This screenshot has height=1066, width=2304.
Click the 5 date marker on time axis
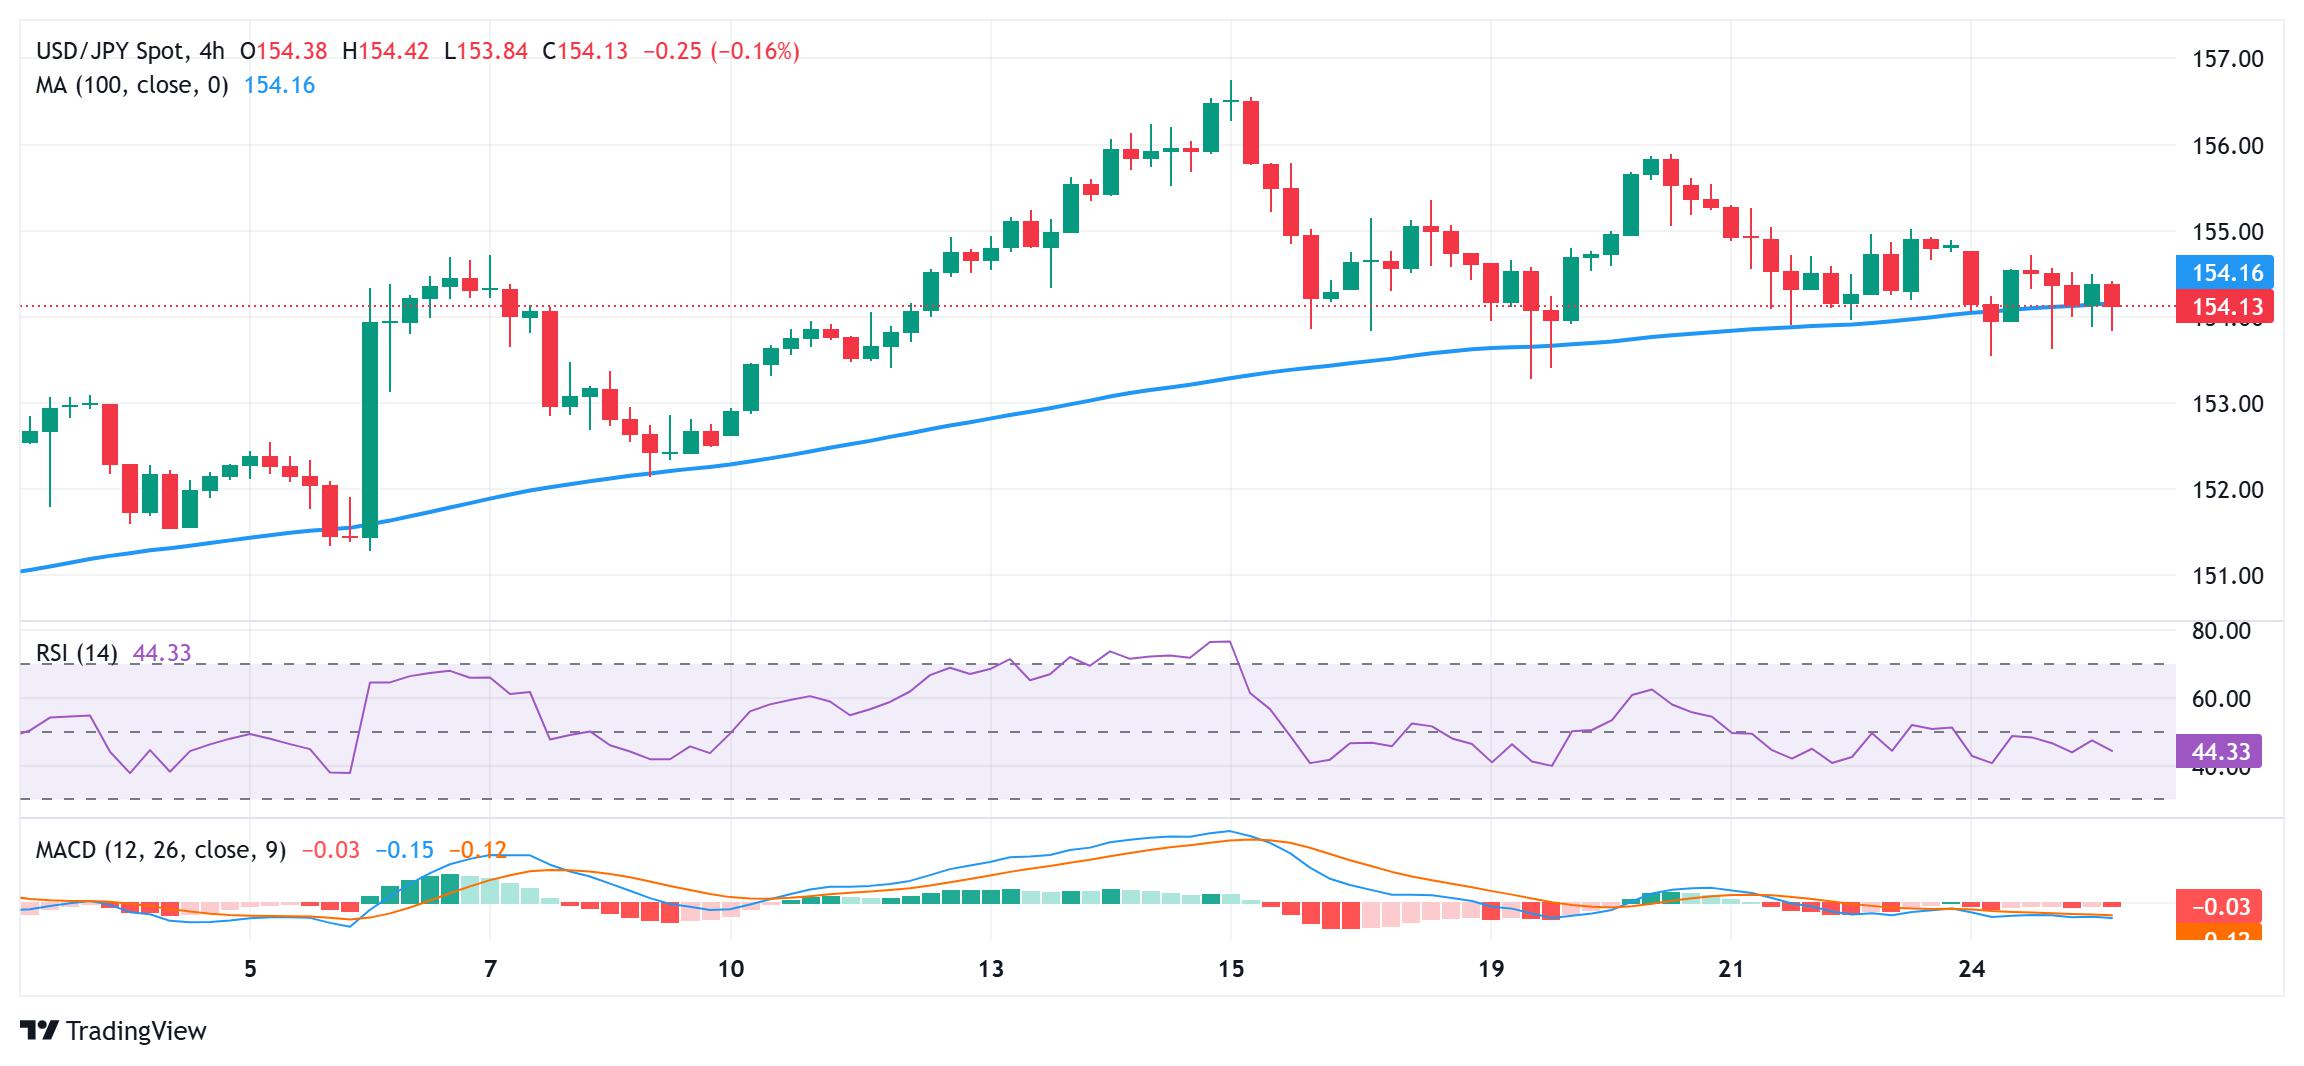click(250, 969)
